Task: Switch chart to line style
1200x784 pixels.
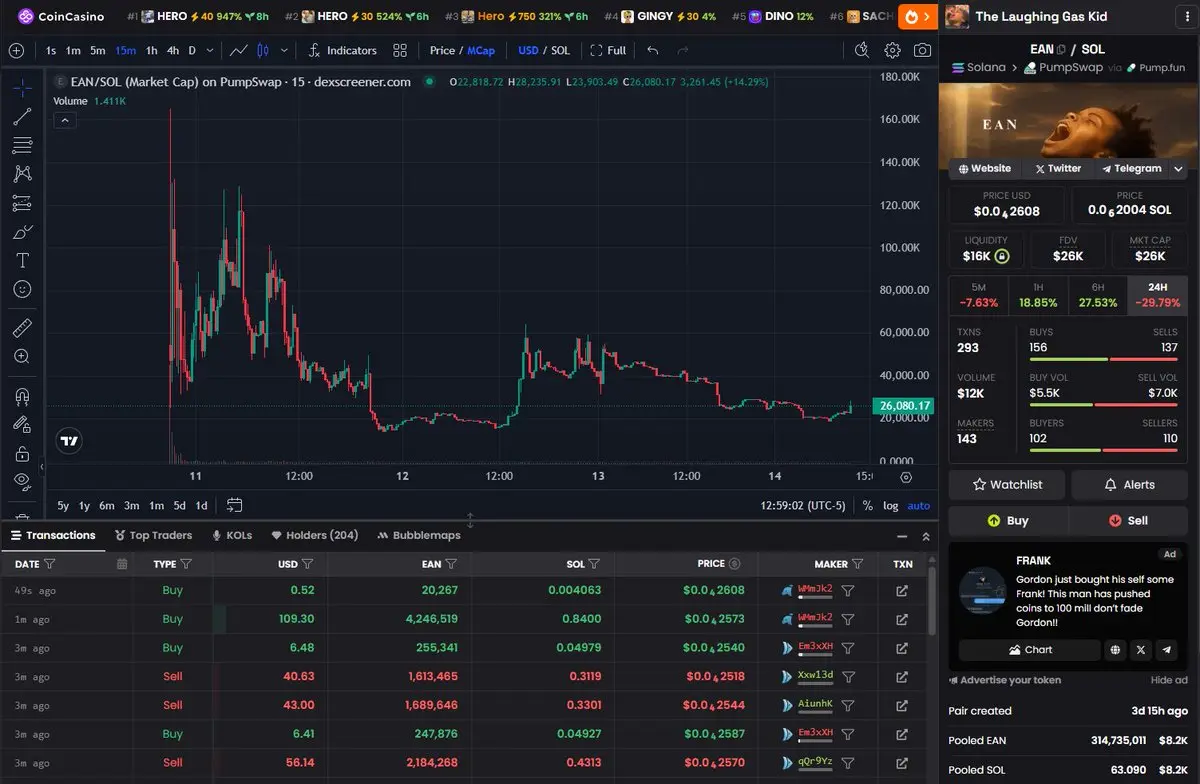Action: click(239, 50)
